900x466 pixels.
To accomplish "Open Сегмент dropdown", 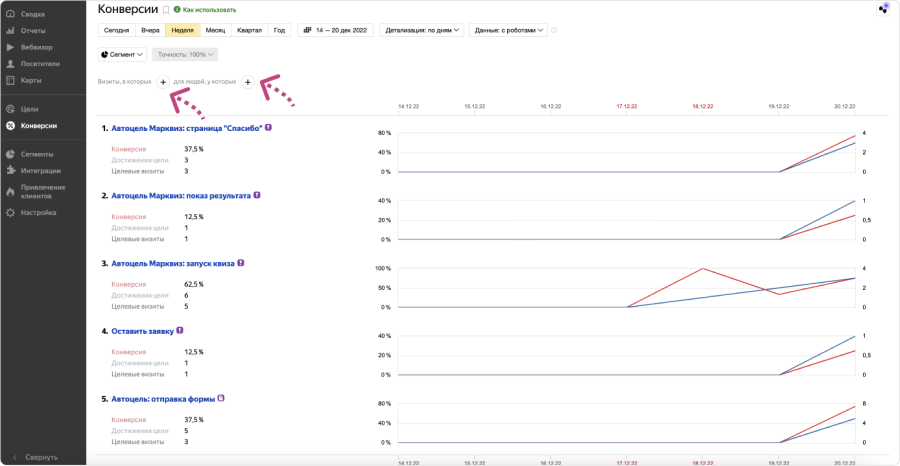I will point(123,55).
